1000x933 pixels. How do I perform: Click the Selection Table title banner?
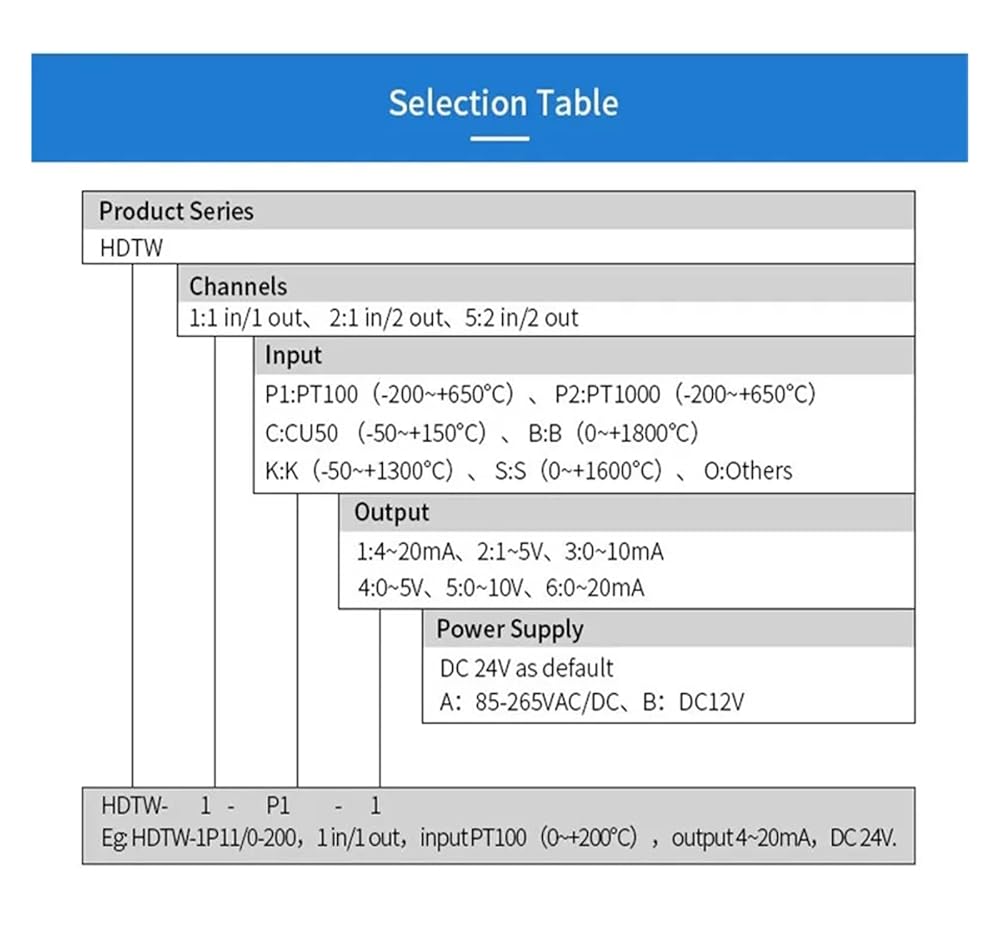499,107
